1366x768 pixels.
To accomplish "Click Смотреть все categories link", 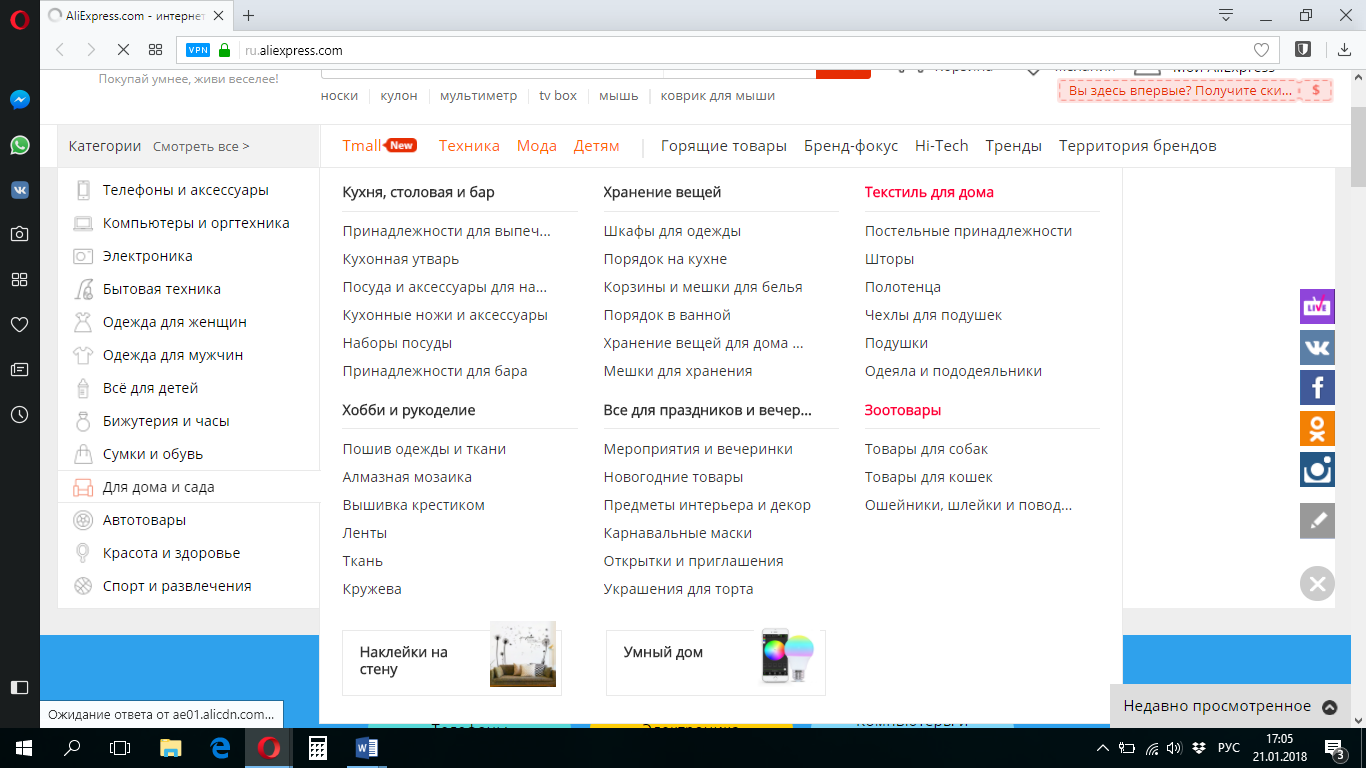I will click(x=201, y=146).
